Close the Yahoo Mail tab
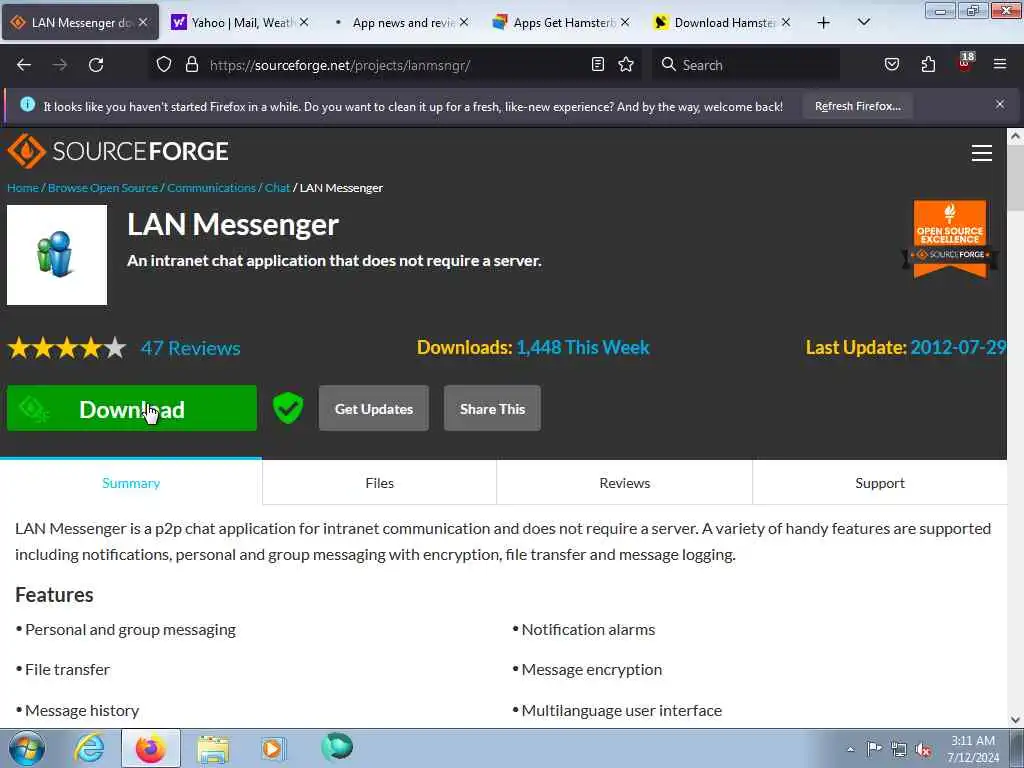The image size is (1024, 768). (x=304, y=22)
